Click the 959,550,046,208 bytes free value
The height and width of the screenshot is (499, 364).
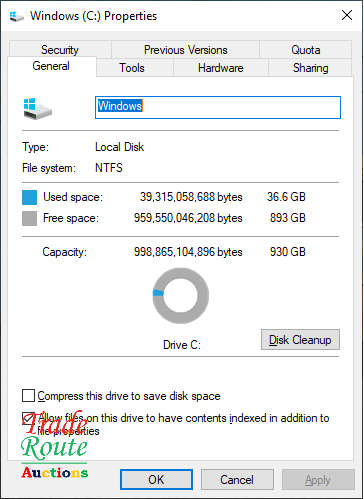click(188, 218)
